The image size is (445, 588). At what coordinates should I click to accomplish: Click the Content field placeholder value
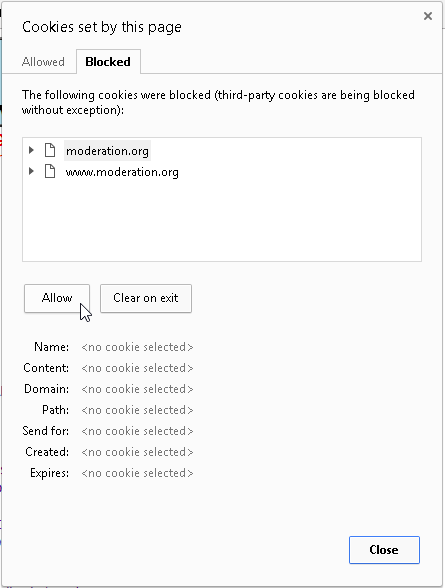coord(137,368)
